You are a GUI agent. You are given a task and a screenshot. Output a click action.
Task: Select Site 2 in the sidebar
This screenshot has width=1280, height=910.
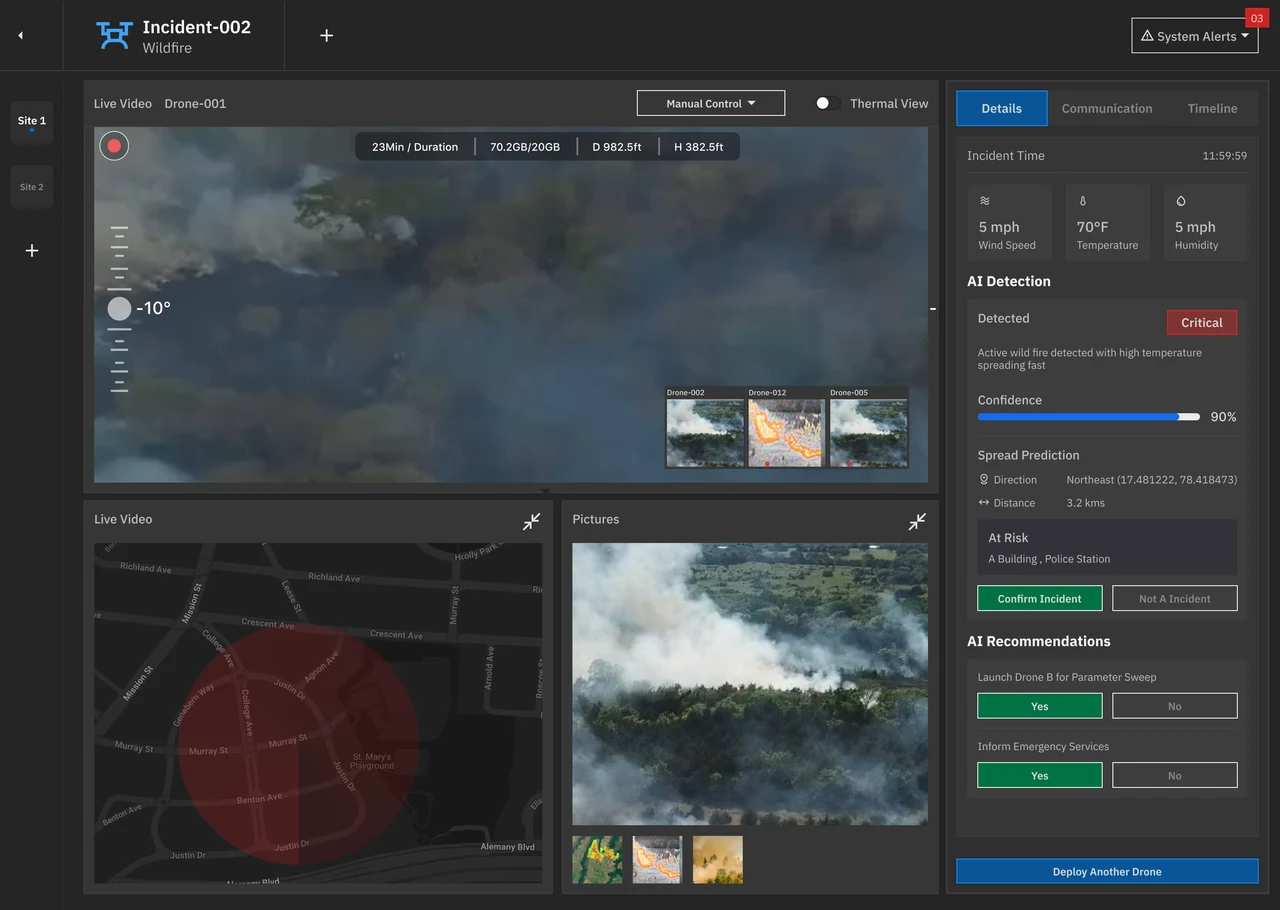32,187
